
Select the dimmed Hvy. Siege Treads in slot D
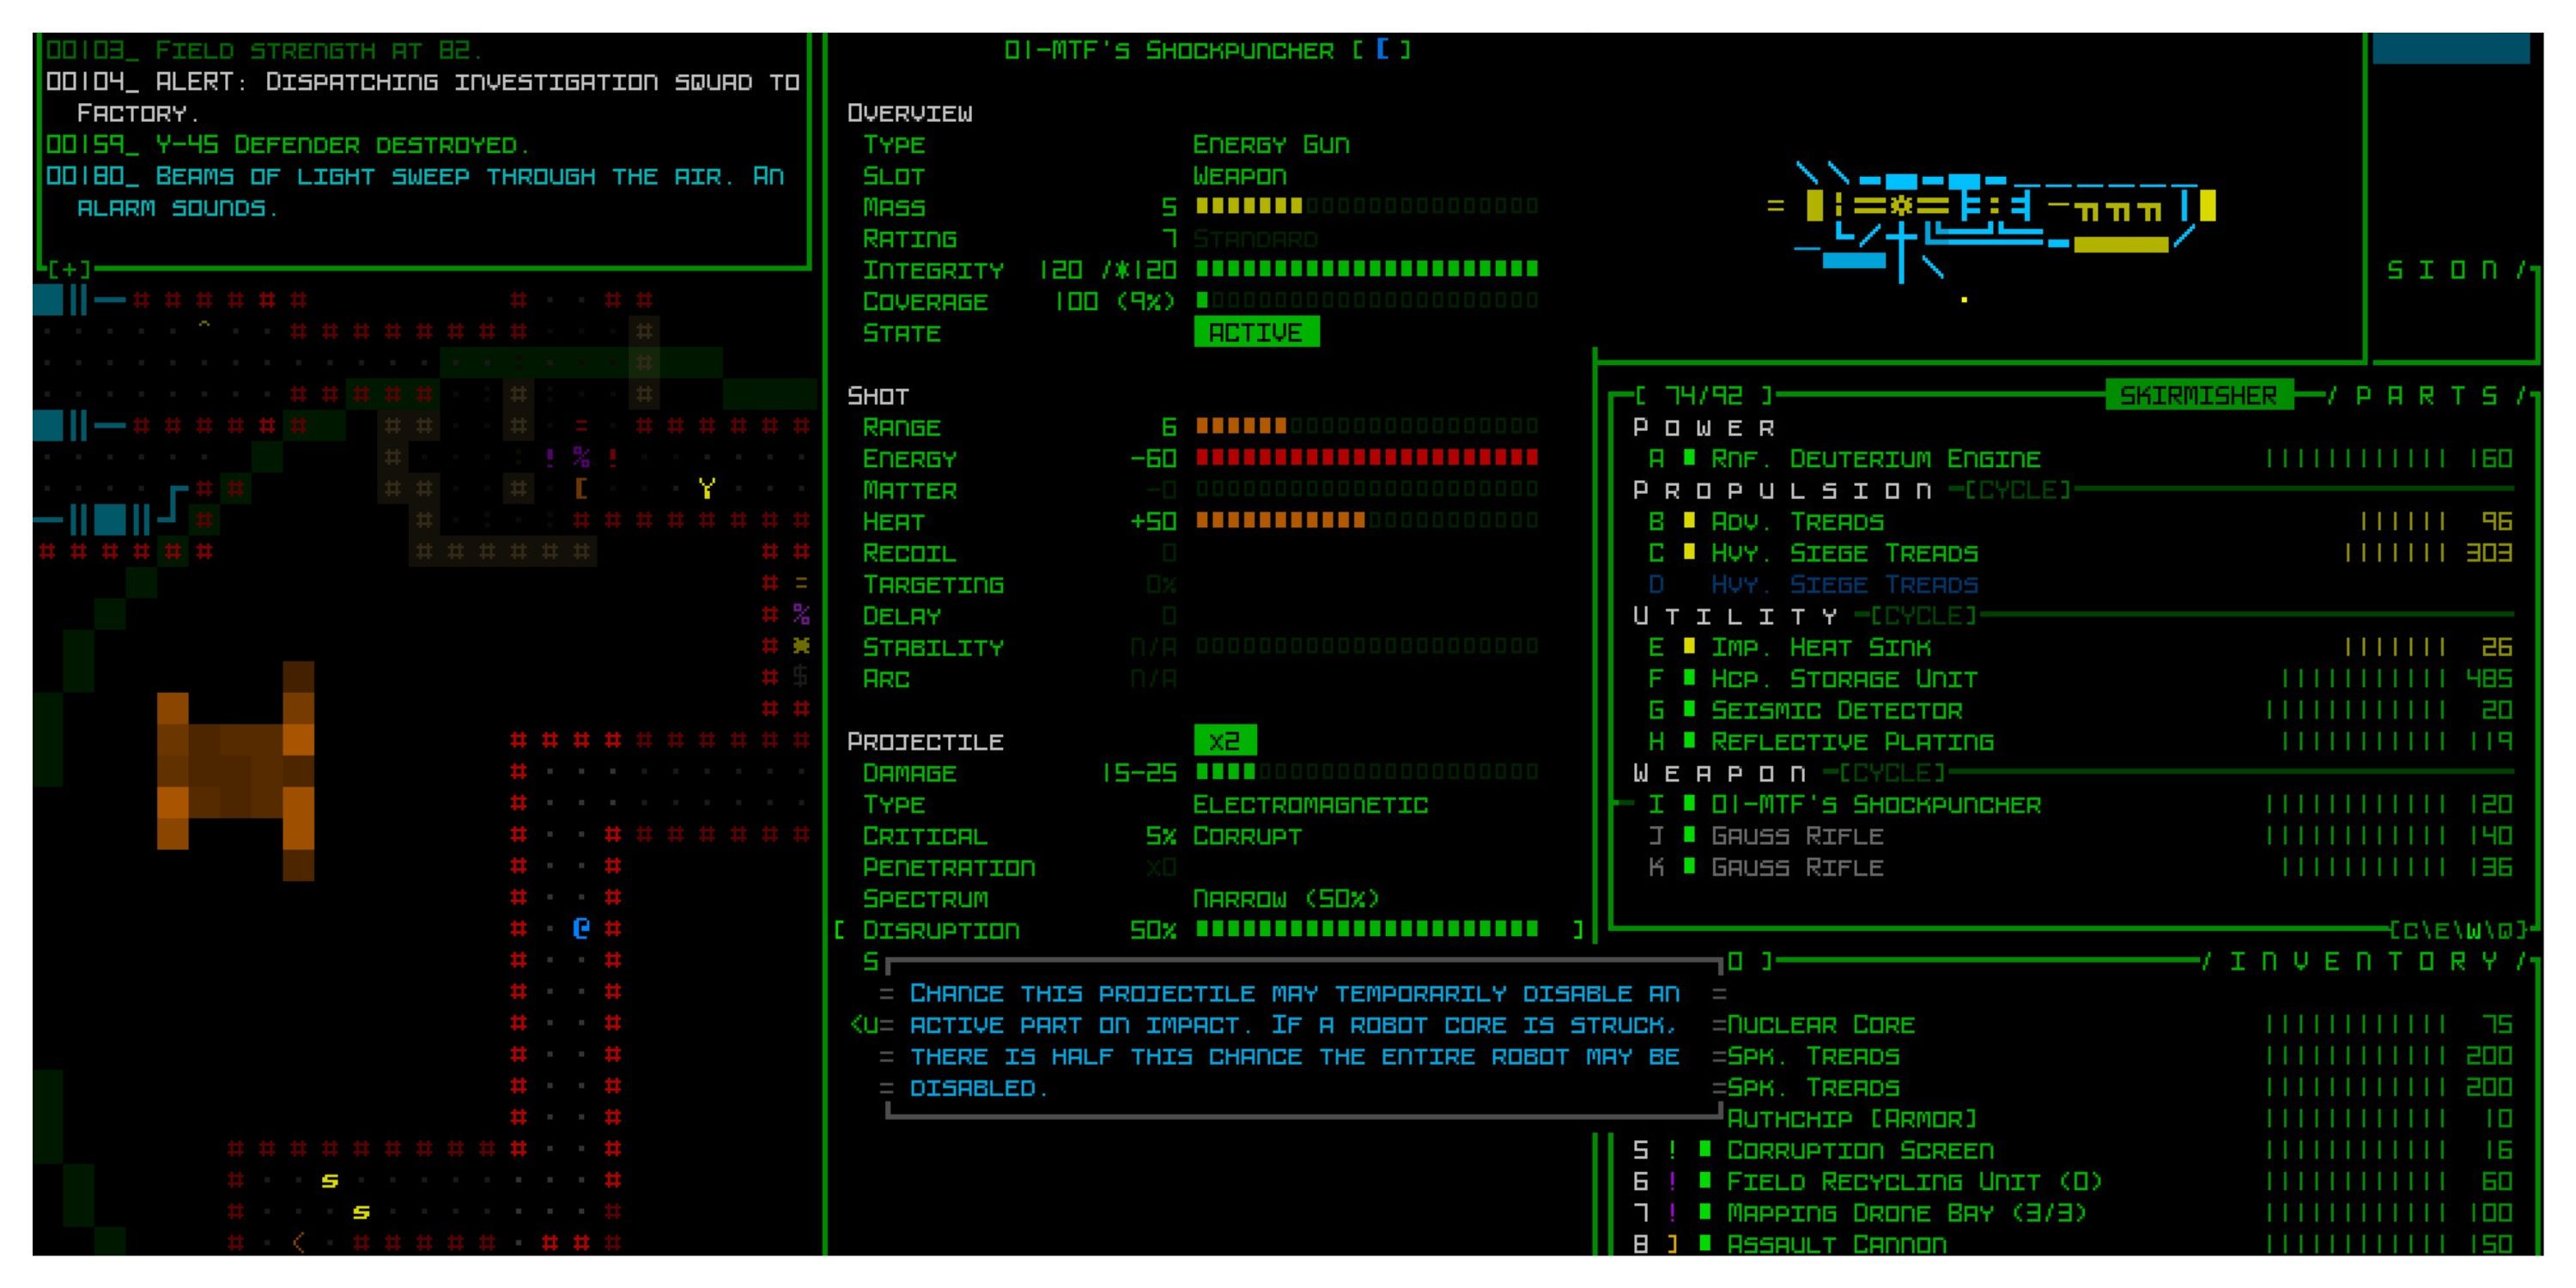coord(1845,585)
